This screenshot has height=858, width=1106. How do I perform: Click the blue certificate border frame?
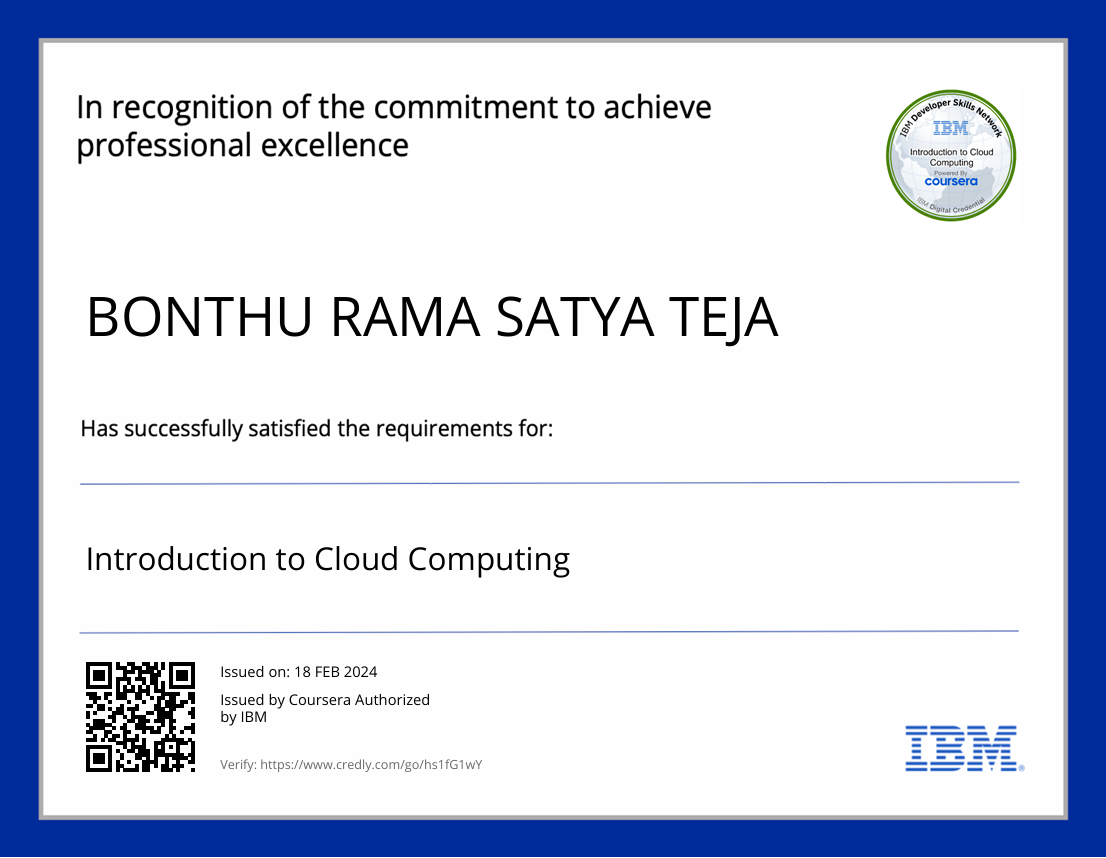(17, 429)
